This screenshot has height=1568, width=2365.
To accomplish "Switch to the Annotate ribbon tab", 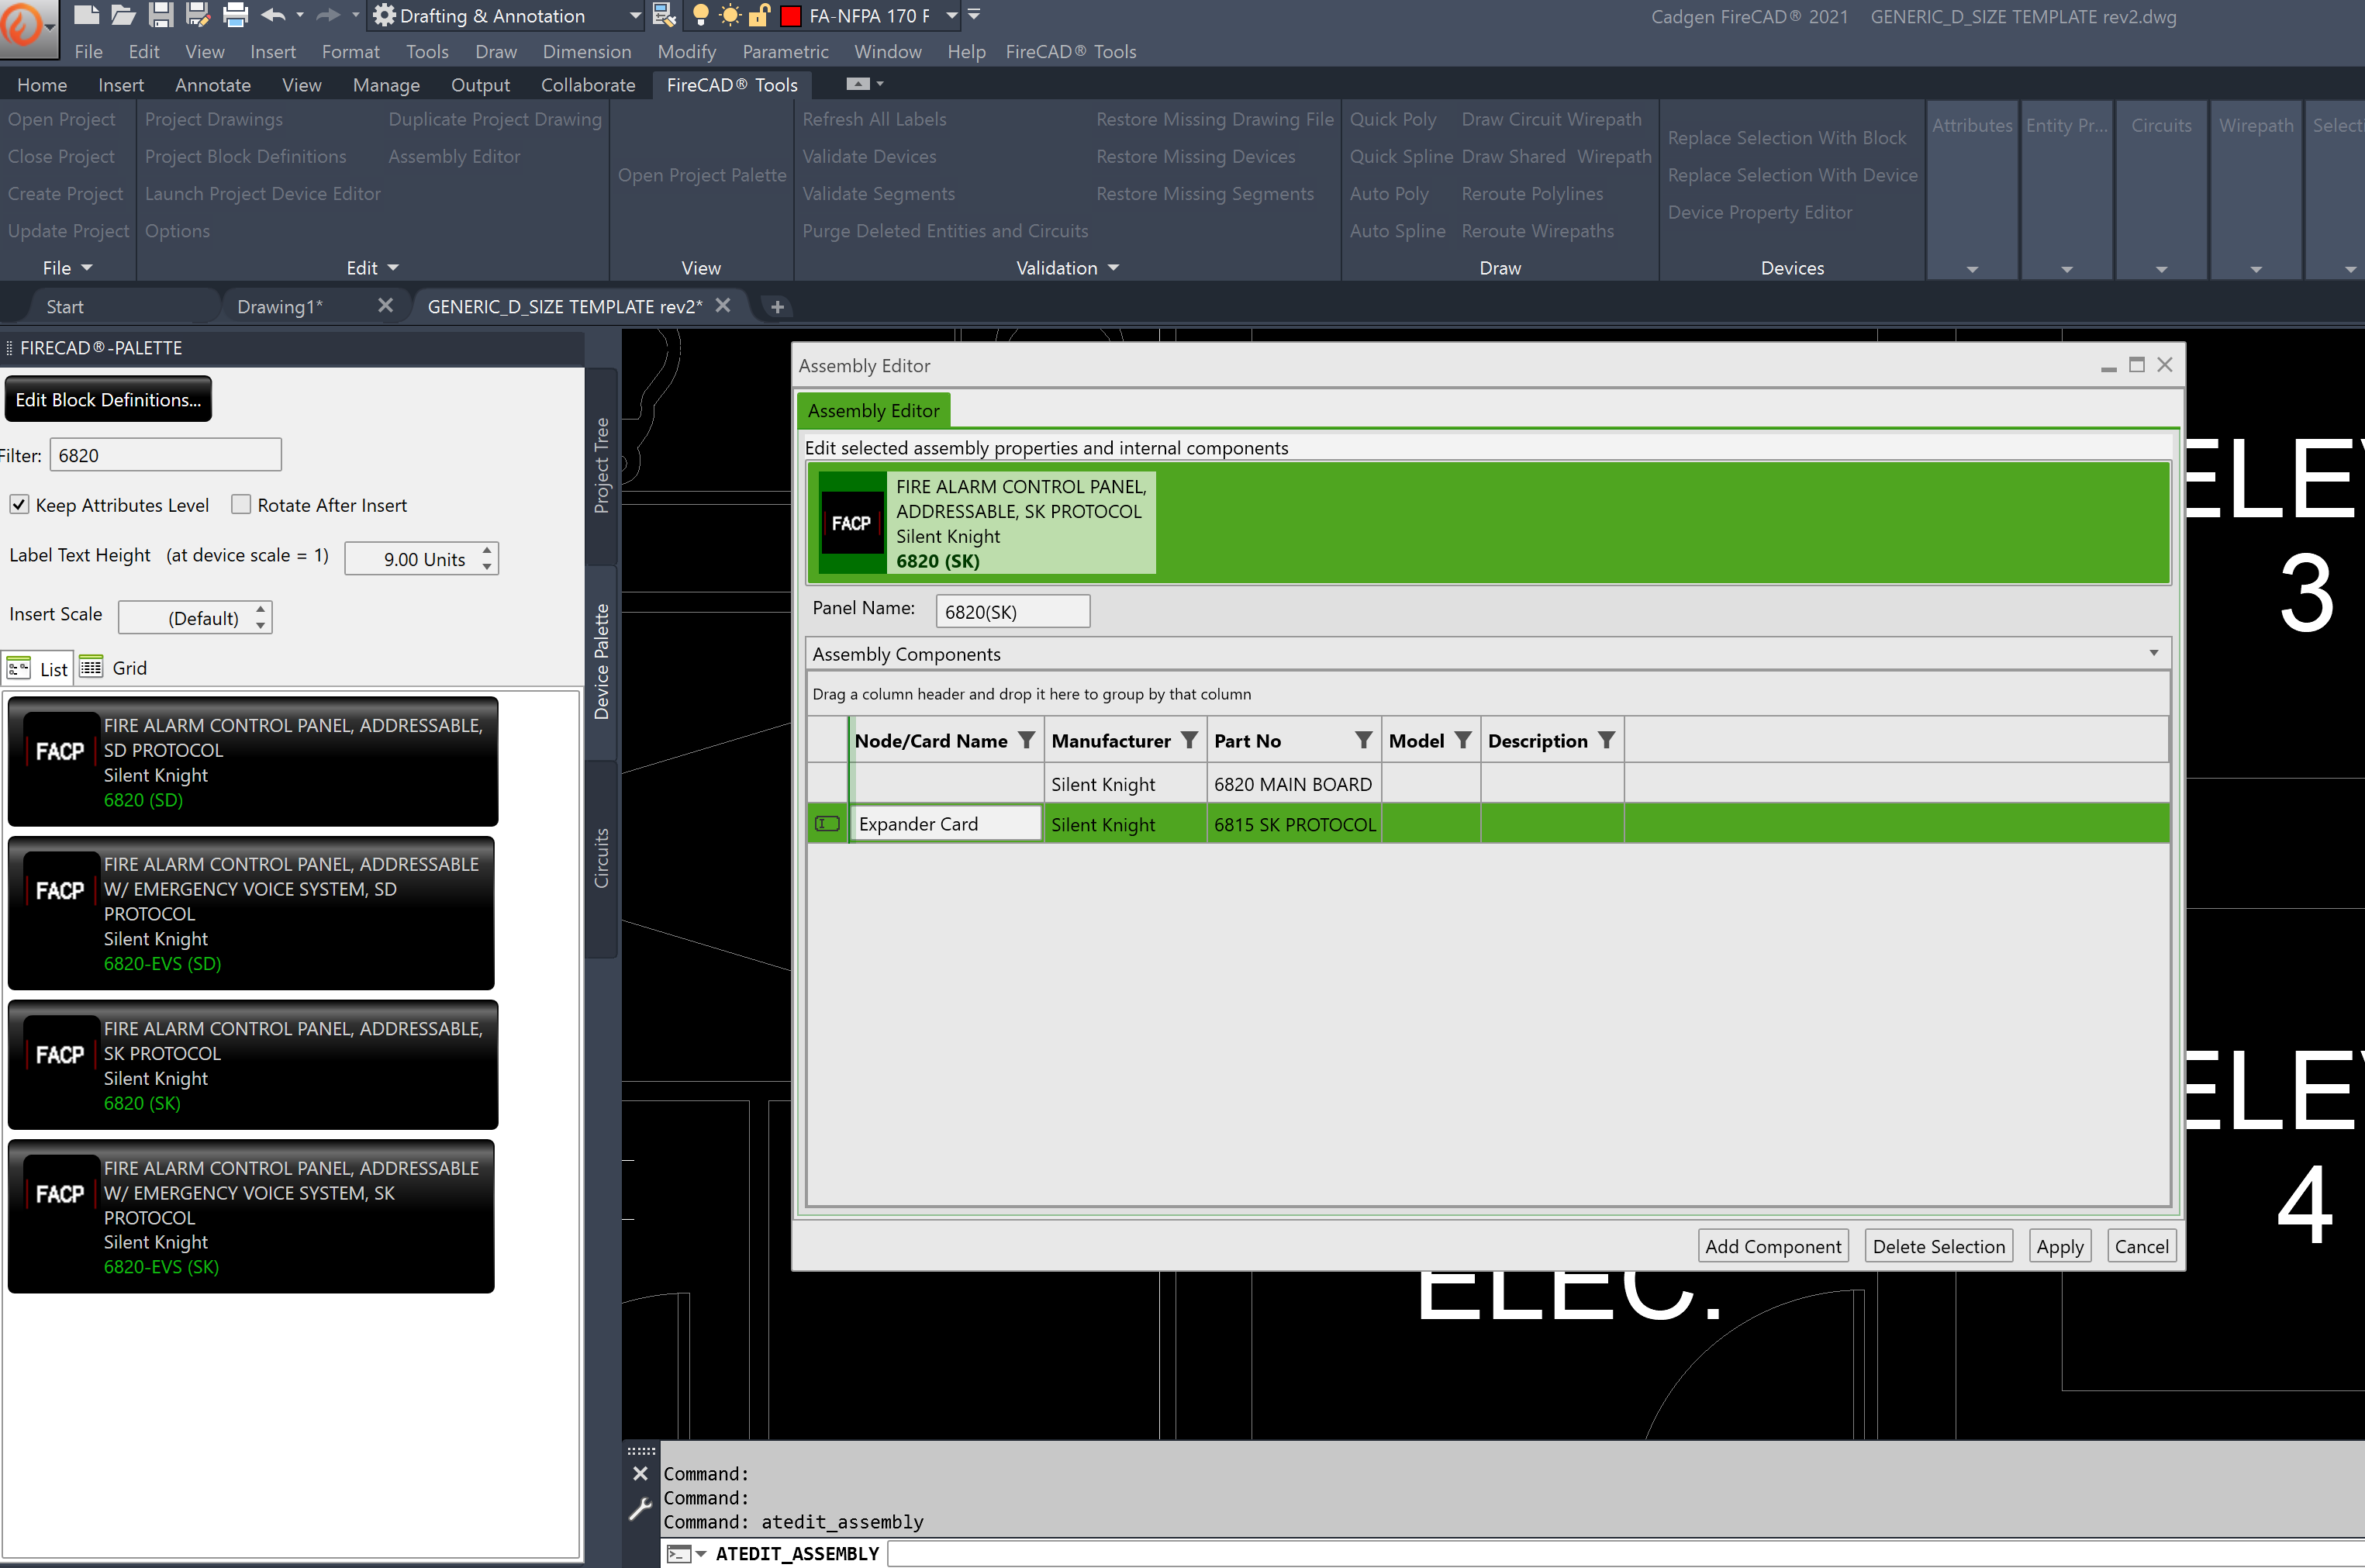I will coord(213,85).
